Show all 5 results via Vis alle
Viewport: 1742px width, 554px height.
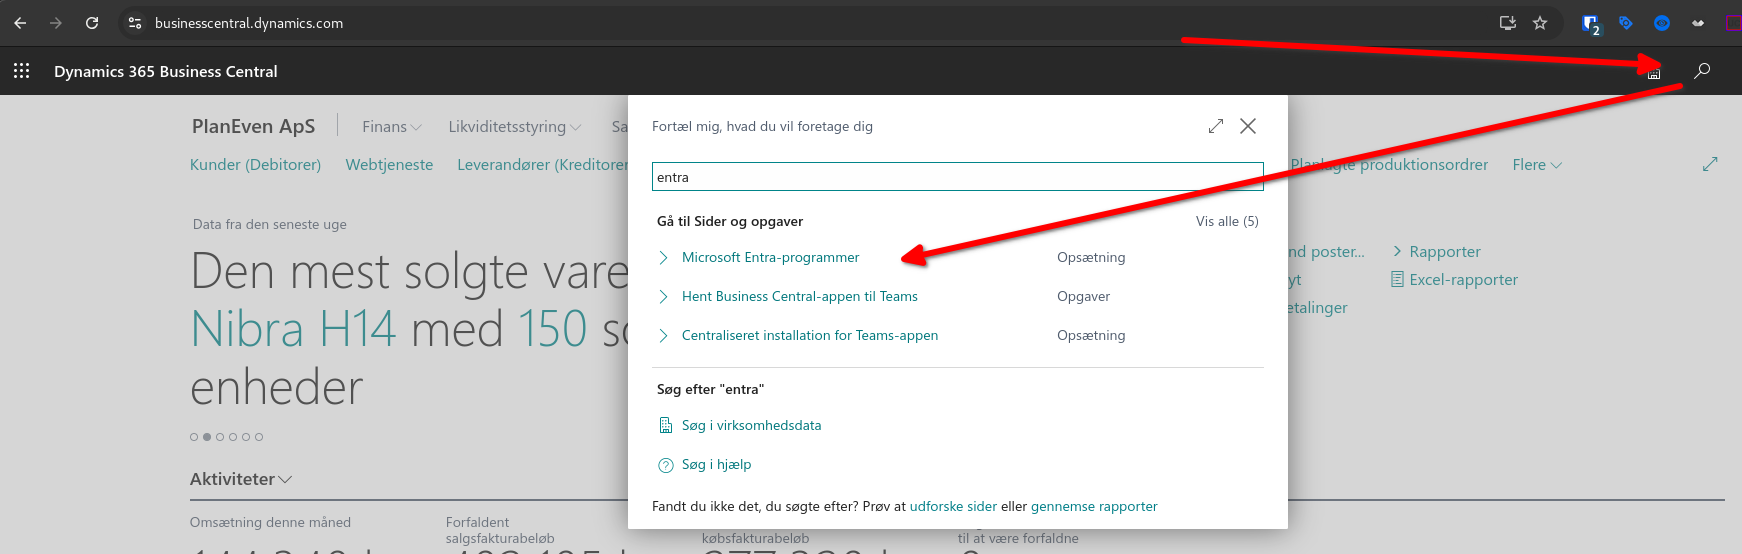[1227, 221]
